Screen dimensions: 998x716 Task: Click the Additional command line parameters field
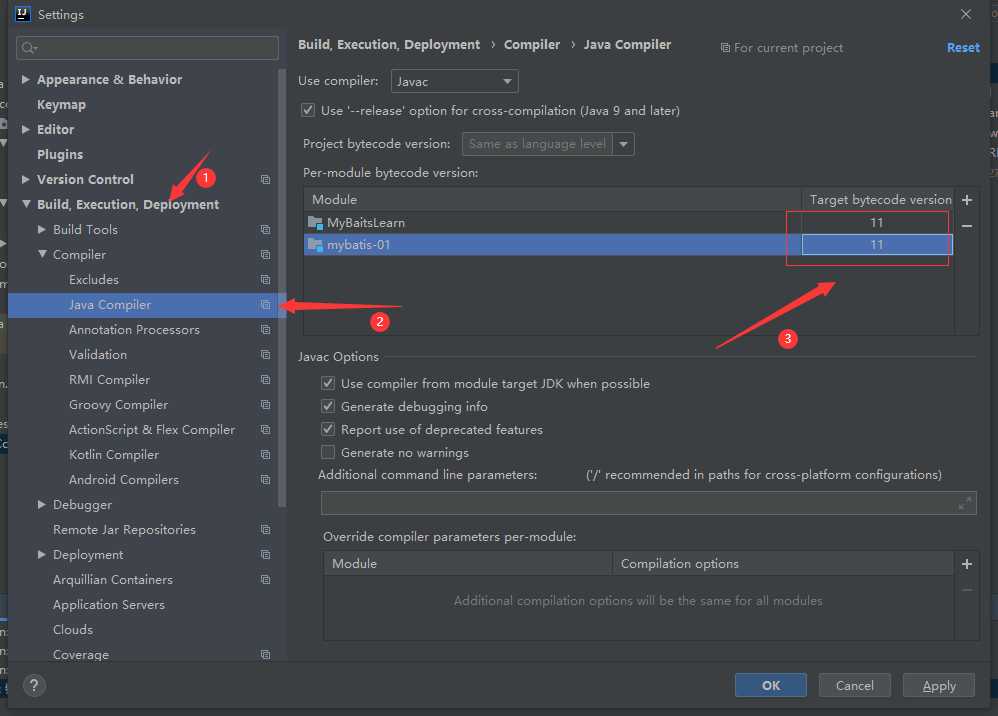[638, 503]
